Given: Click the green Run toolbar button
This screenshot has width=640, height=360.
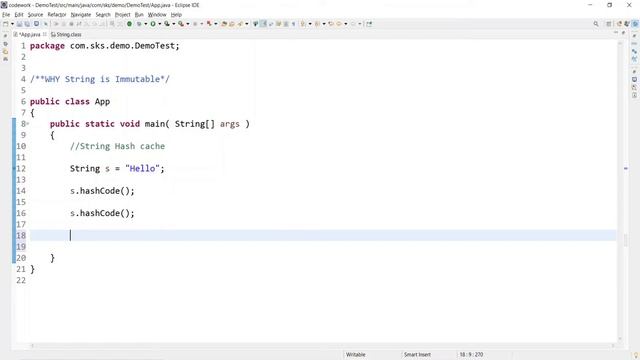Looking at the screenshot, I should (153, 24).
